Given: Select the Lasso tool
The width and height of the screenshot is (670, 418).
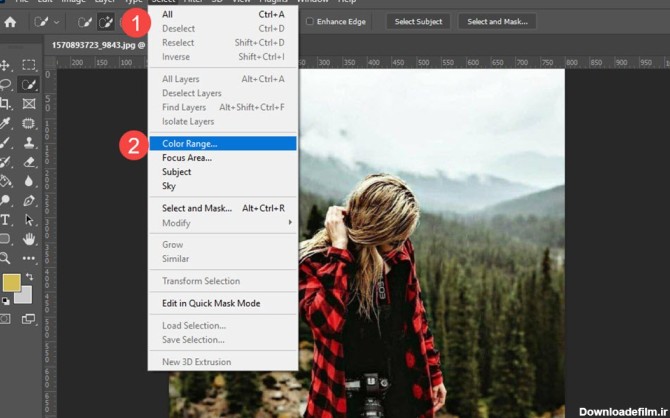Looking at the screenshot, I should (5, 84).
